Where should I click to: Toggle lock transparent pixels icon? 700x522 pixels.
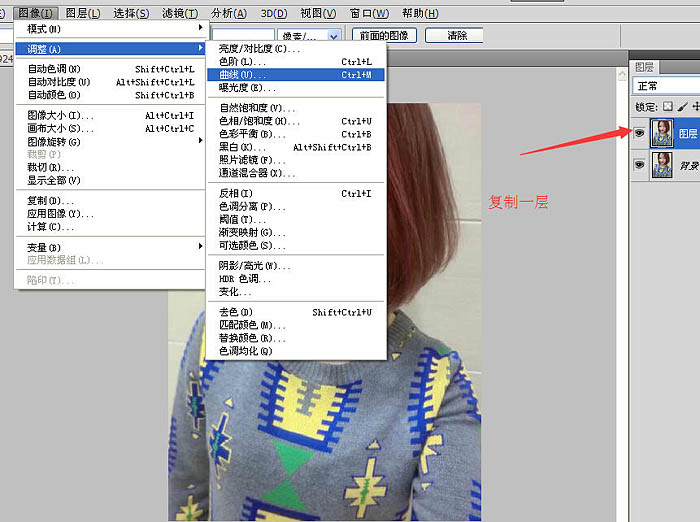click(x=667, y=106)
